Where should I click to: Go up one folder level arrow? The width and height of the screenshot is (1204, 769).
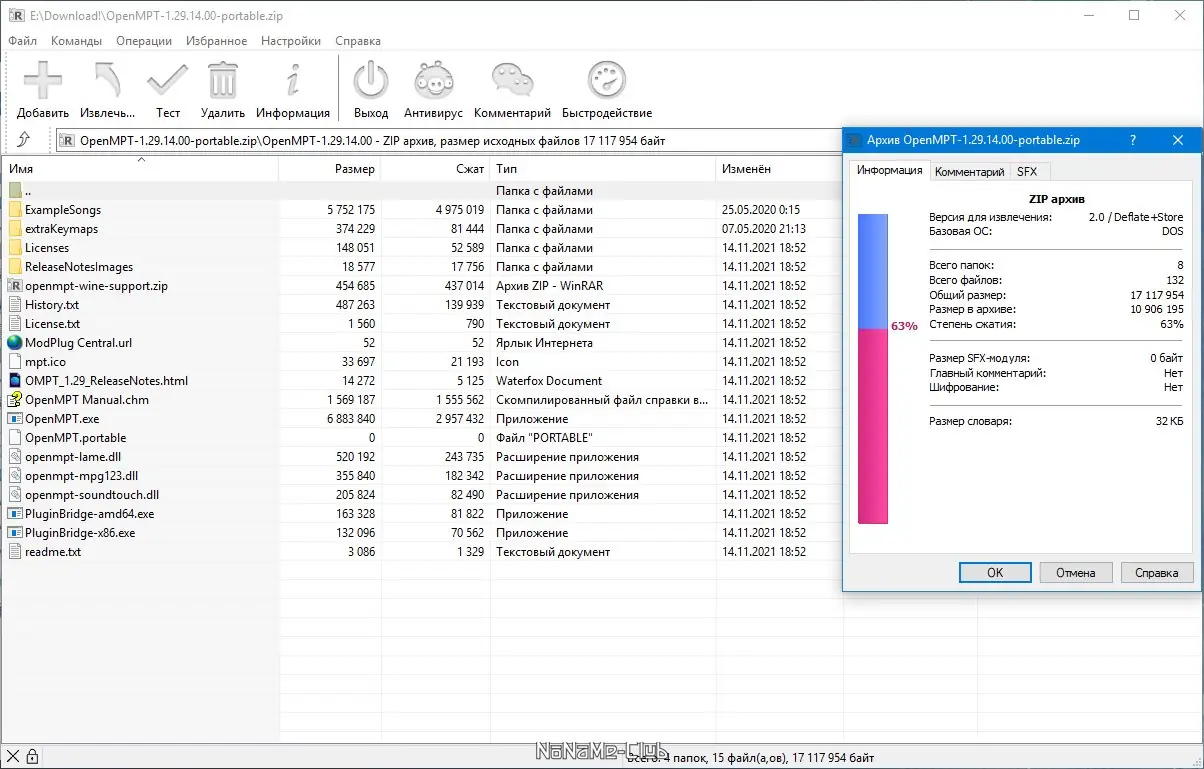tap(24, 141)
